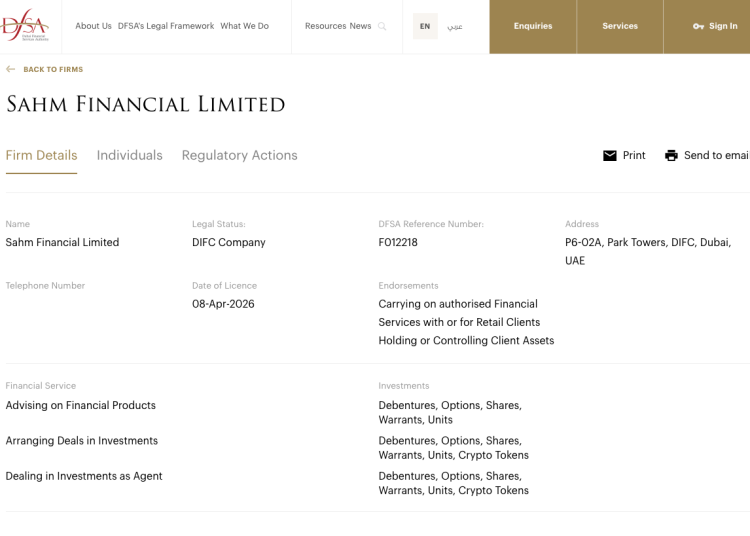The image size is (750, 536).
Task: Open the News section
Action: (x=360, y=26)
